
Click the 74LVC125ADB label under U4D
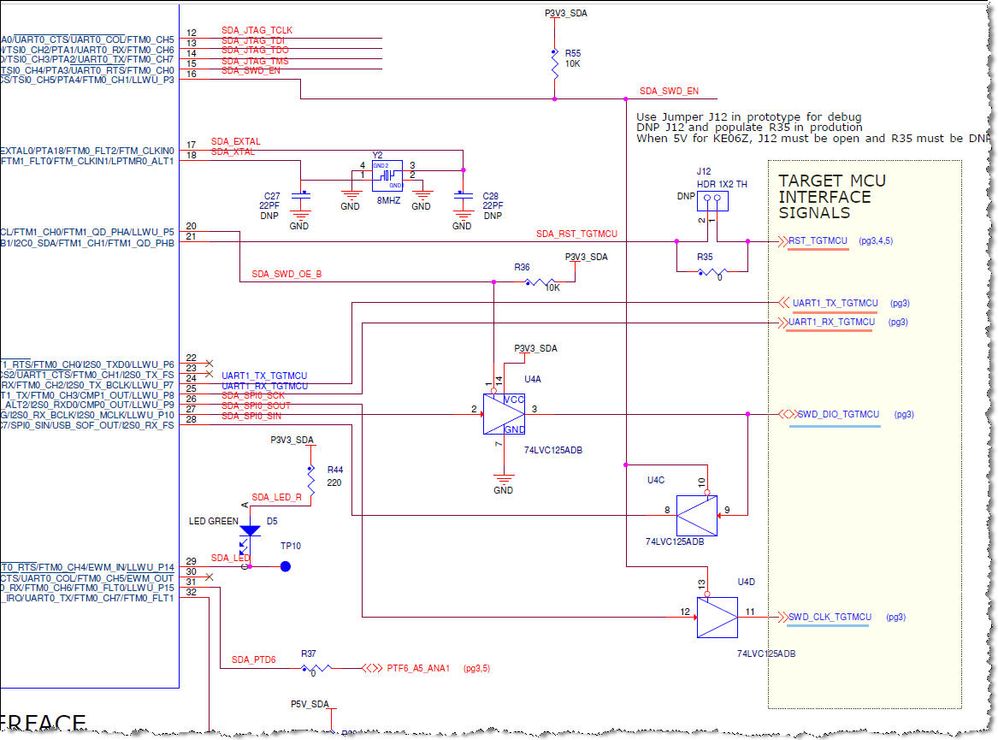(766, 653)
